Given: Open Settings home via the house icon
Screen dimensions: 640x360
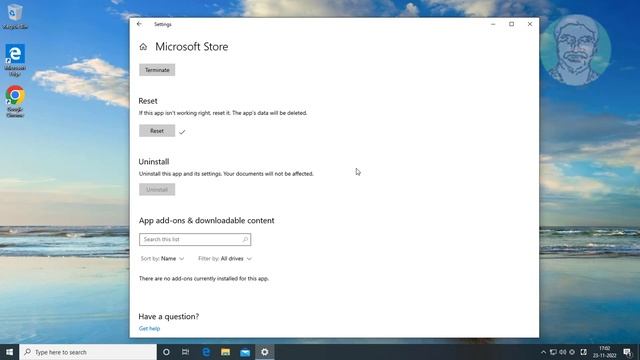Looking at the screenshot, I should [x=143, y=47].
